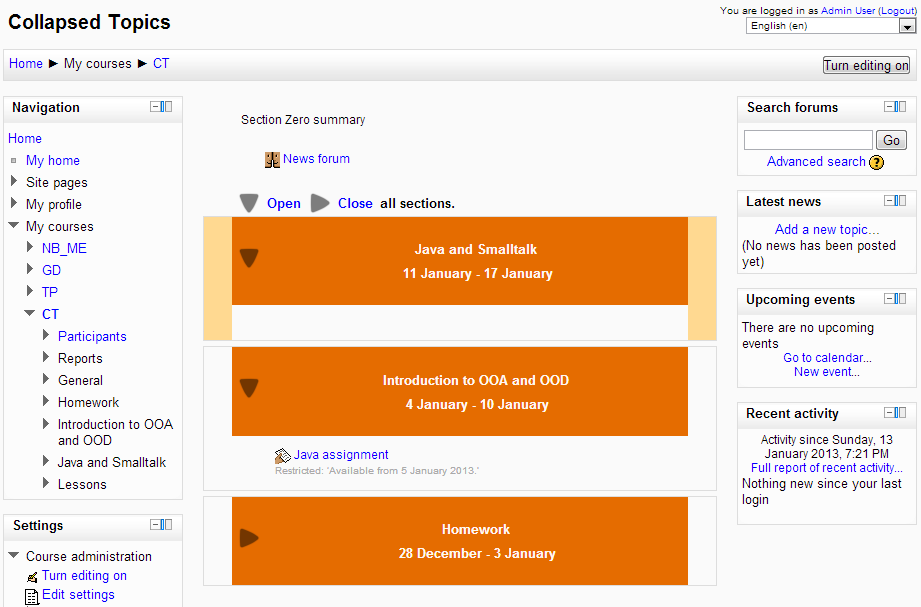The image size is (921, 607).
Task: Collapse the Introduction to OOA and OOD section toggle
Action: point(249,388)
